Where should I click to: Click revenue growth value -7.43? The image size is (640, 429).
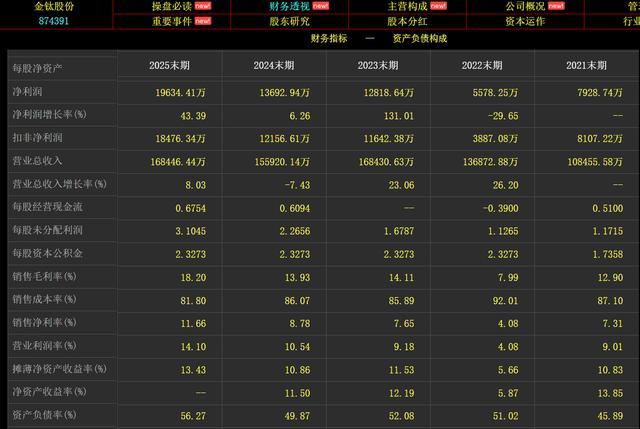click(x=298, y=185)
